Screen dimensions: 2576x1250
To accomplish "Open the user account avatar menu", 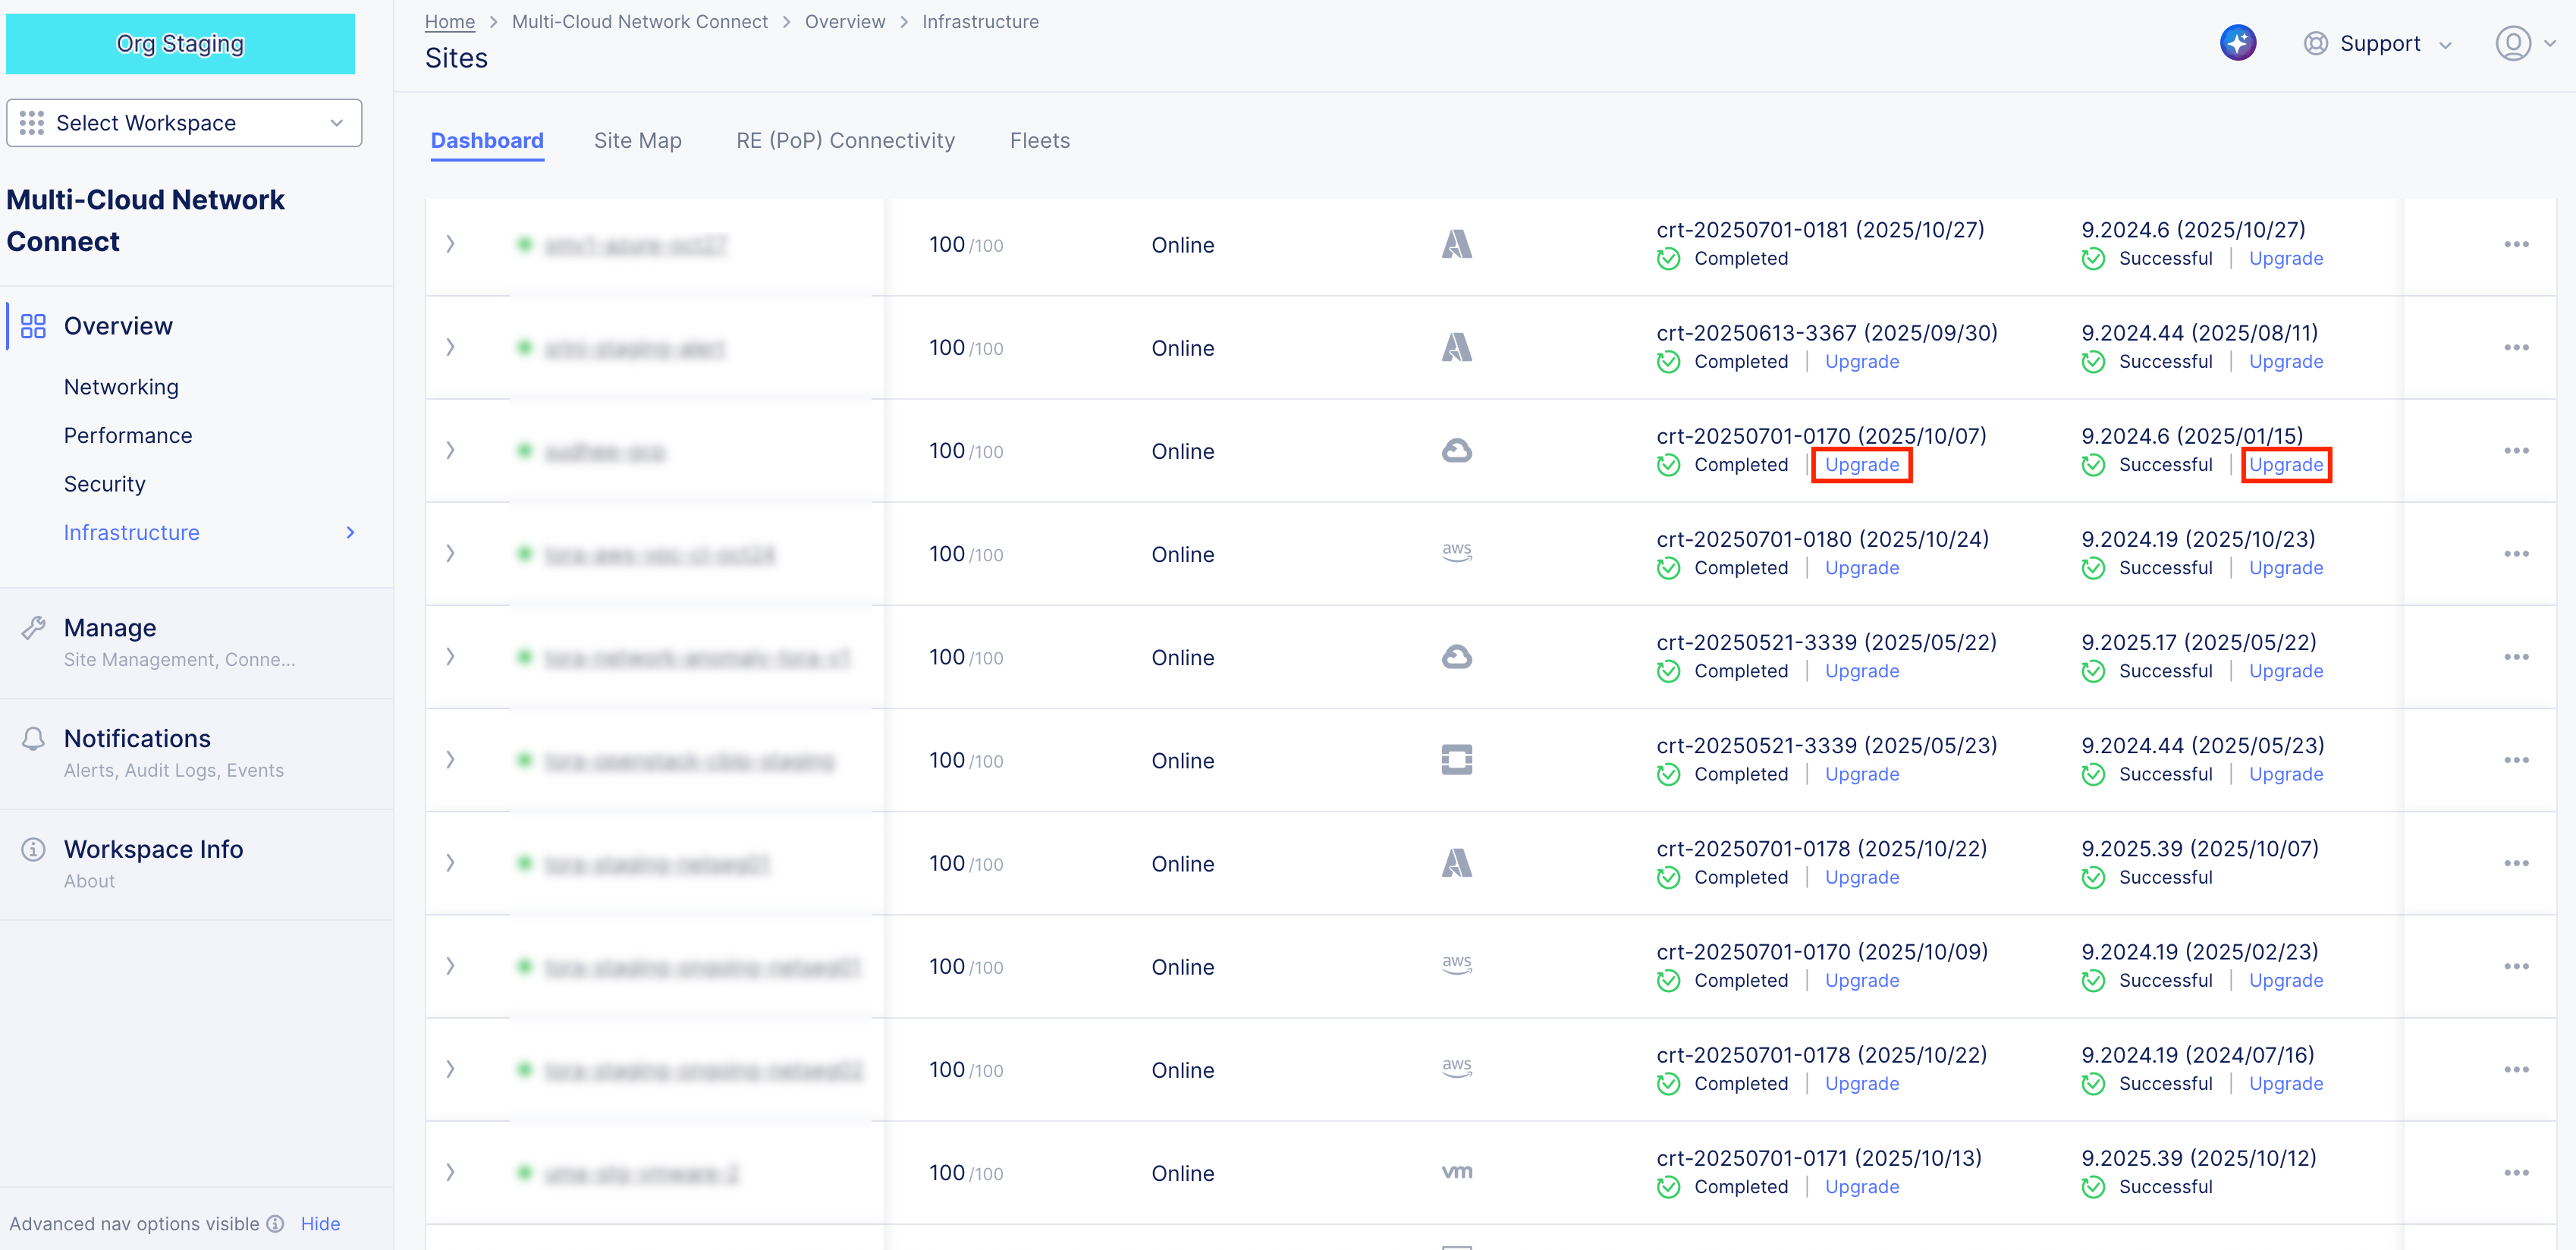I will [x=2512, y=43].
